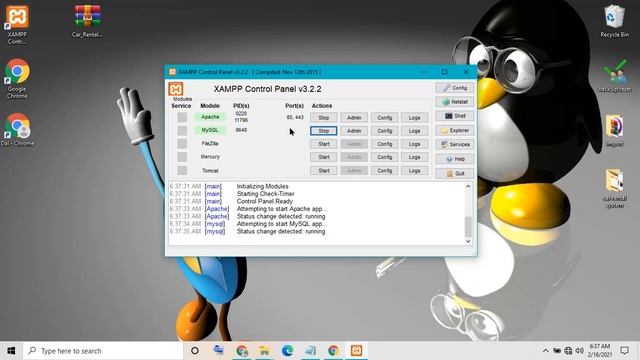Toggle Apache service checkbox

(x=182, y=117)
